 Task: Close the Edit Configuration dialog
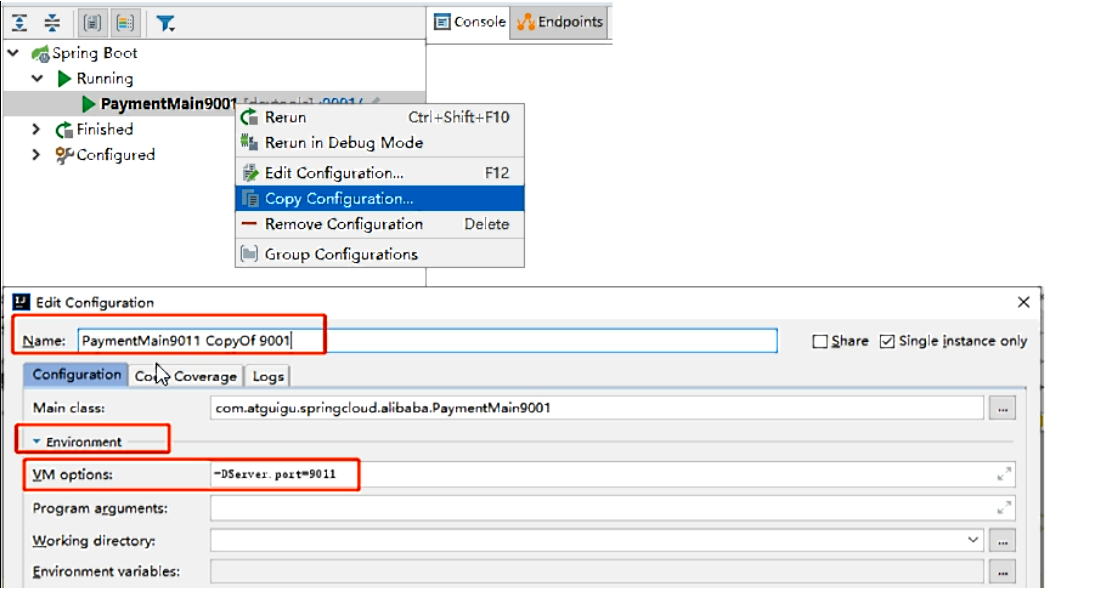click(1024, 303)
